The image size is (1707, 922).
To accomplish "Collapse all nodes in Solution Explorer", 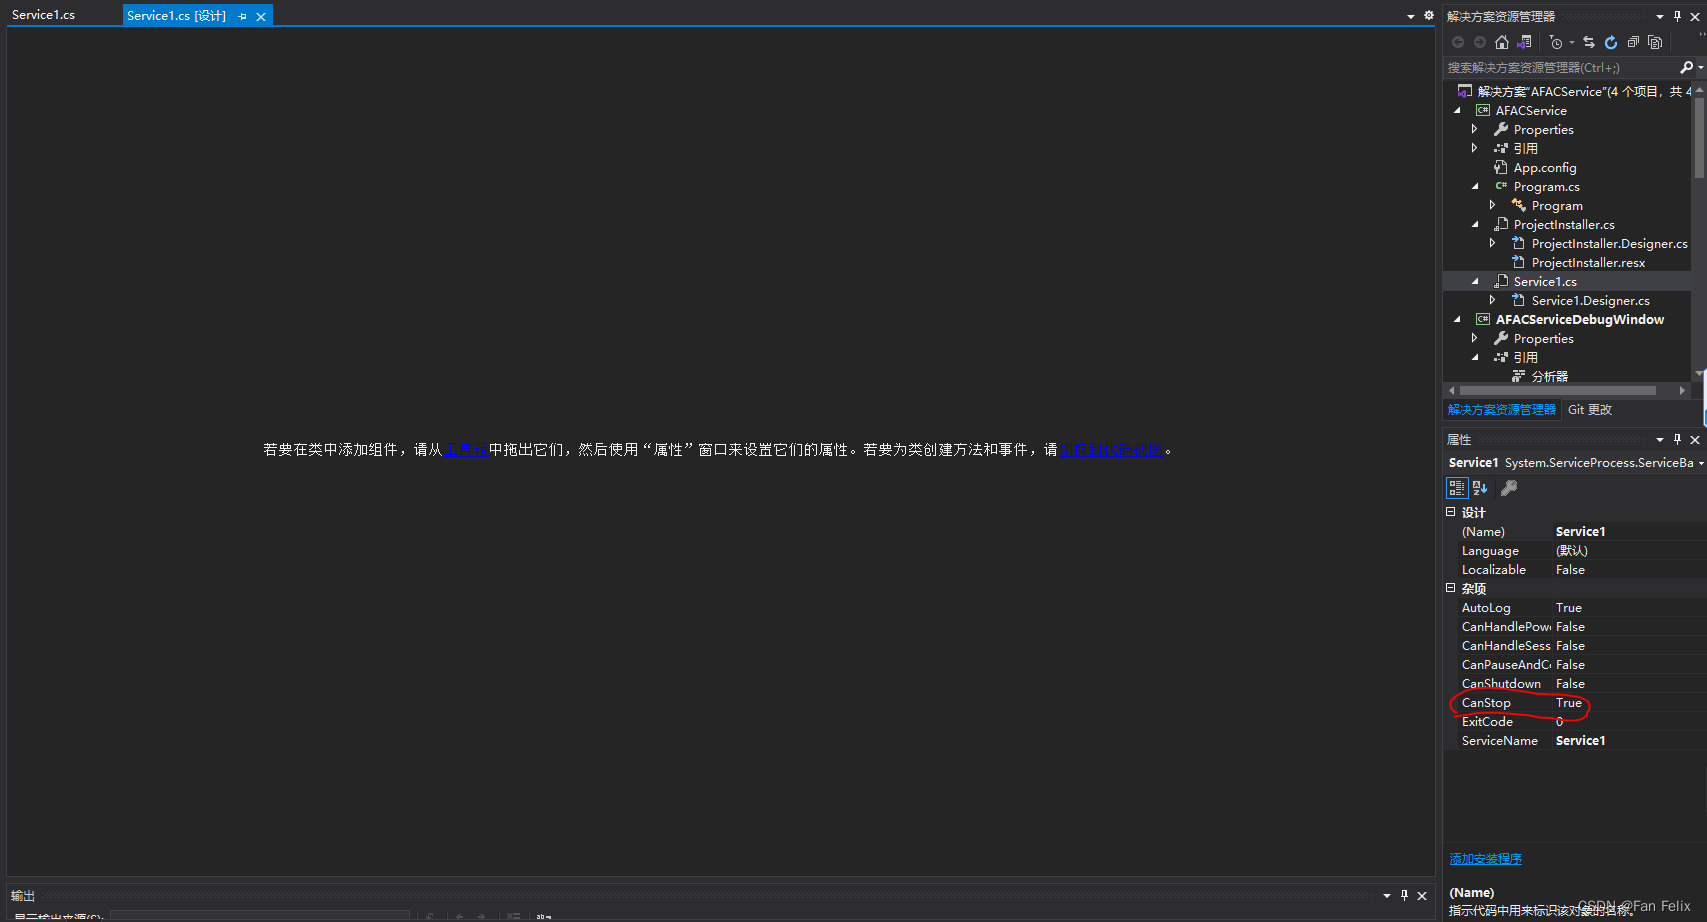I will pyautogui.click(x=1633, y=42).
